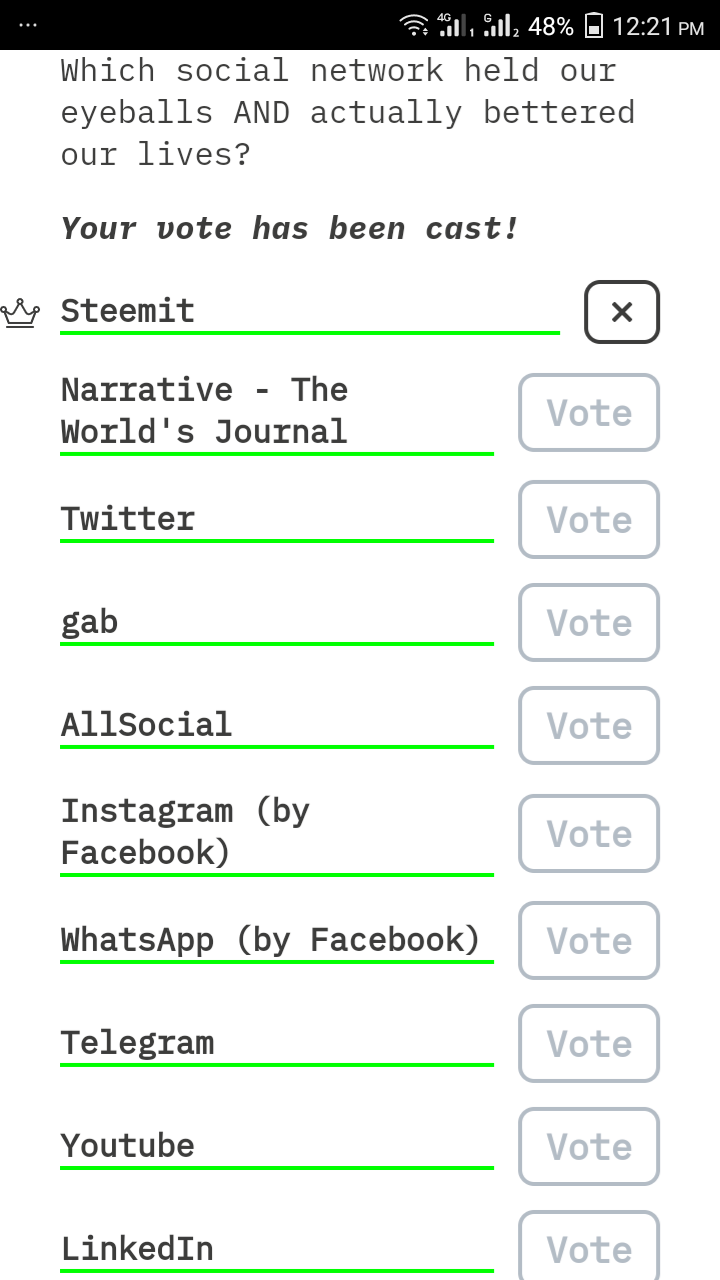Viewport: 720px width, 1280px height.
Task: Select the Steemit option label
Action: click(128, 310)
